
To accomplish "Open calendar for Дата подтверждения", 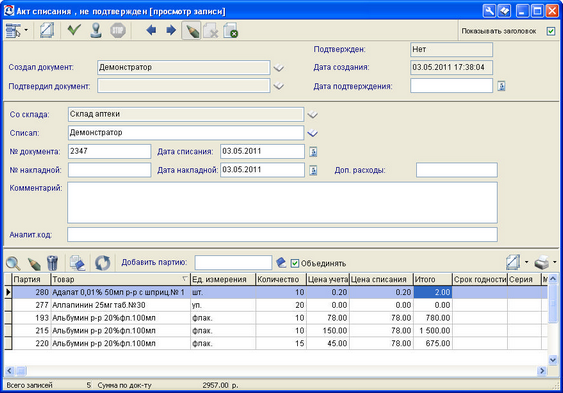I will click(502, 86).
